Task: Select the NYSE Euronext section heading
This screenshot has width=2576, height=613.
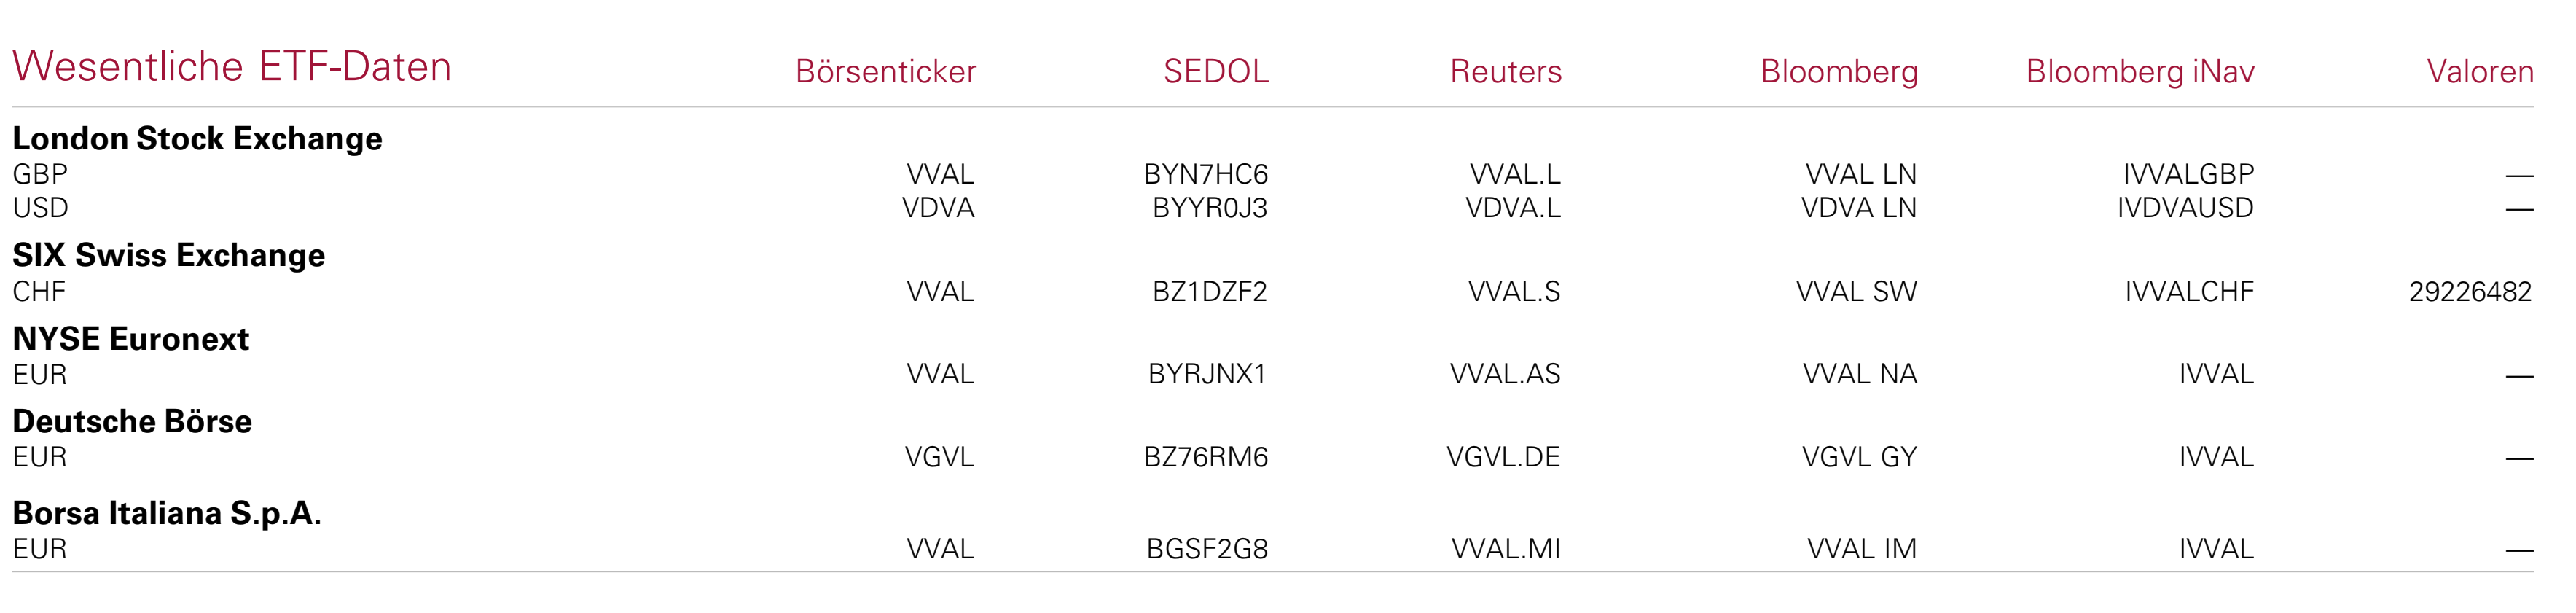Action: [130, 339]
